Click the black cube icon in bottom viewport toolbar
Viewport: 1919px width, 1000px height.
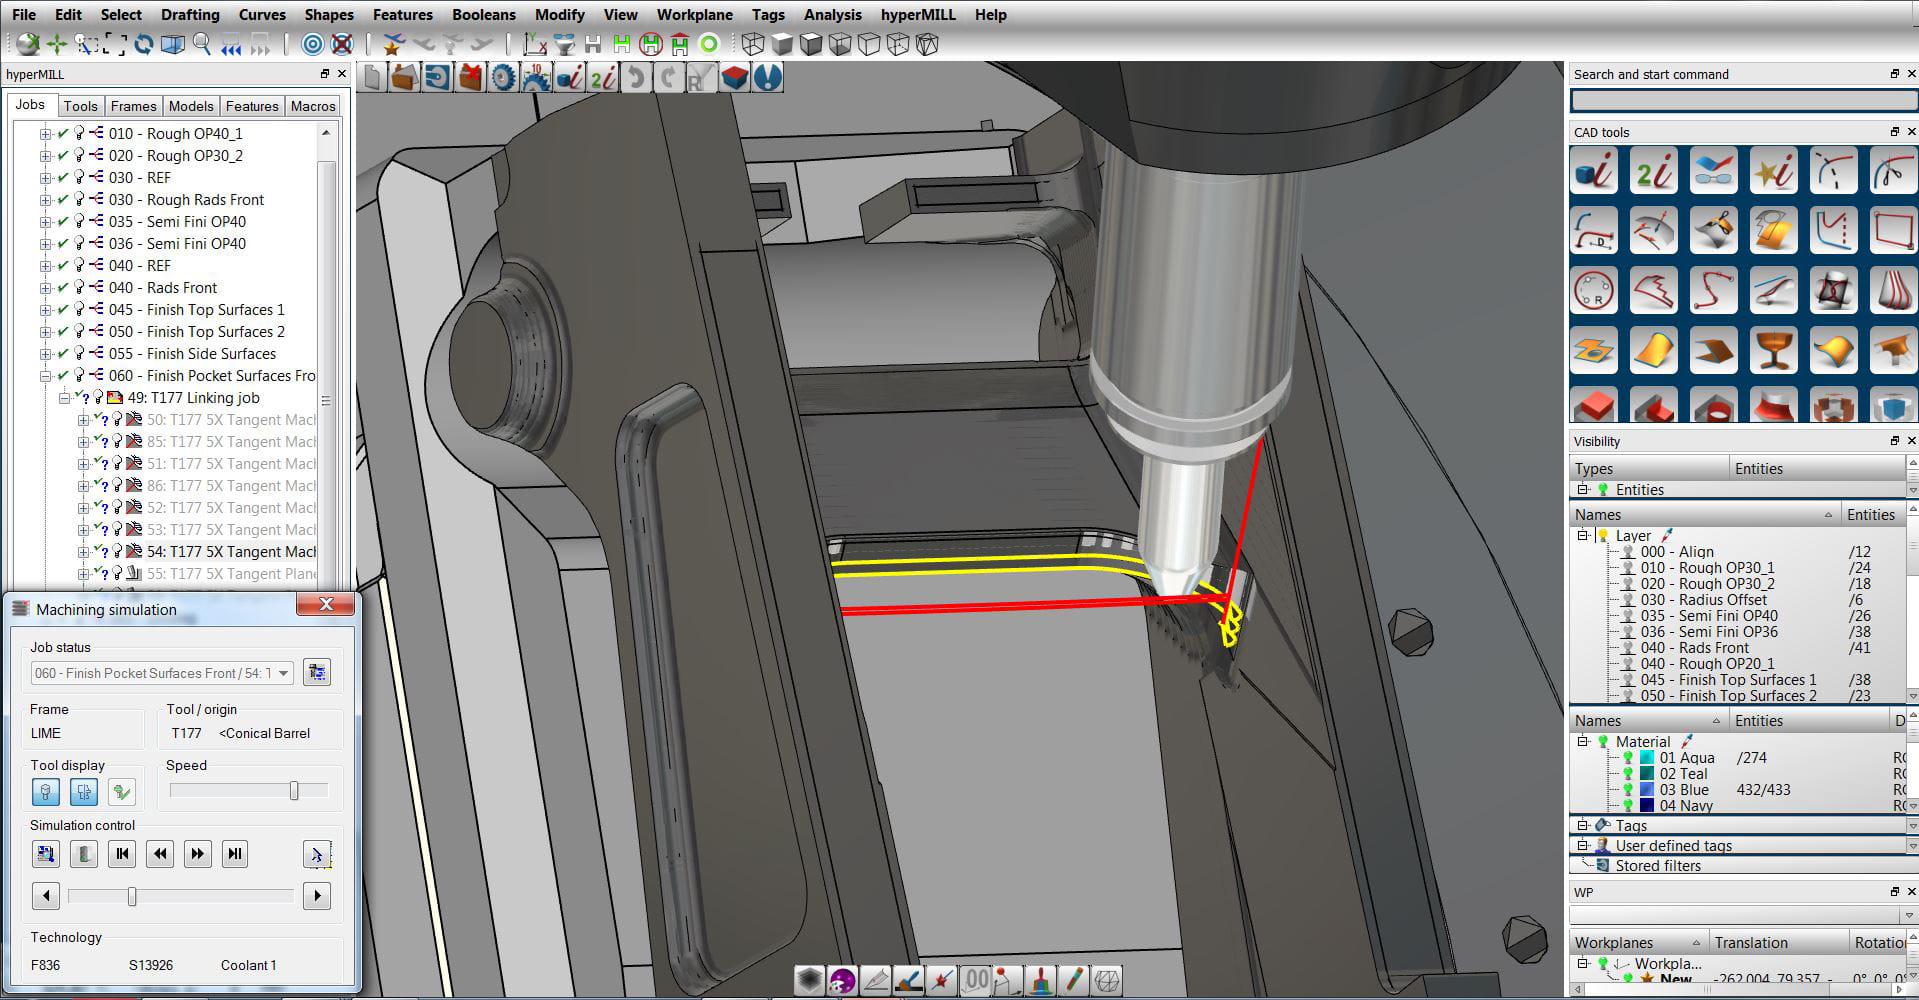click(x=810, y=981)
